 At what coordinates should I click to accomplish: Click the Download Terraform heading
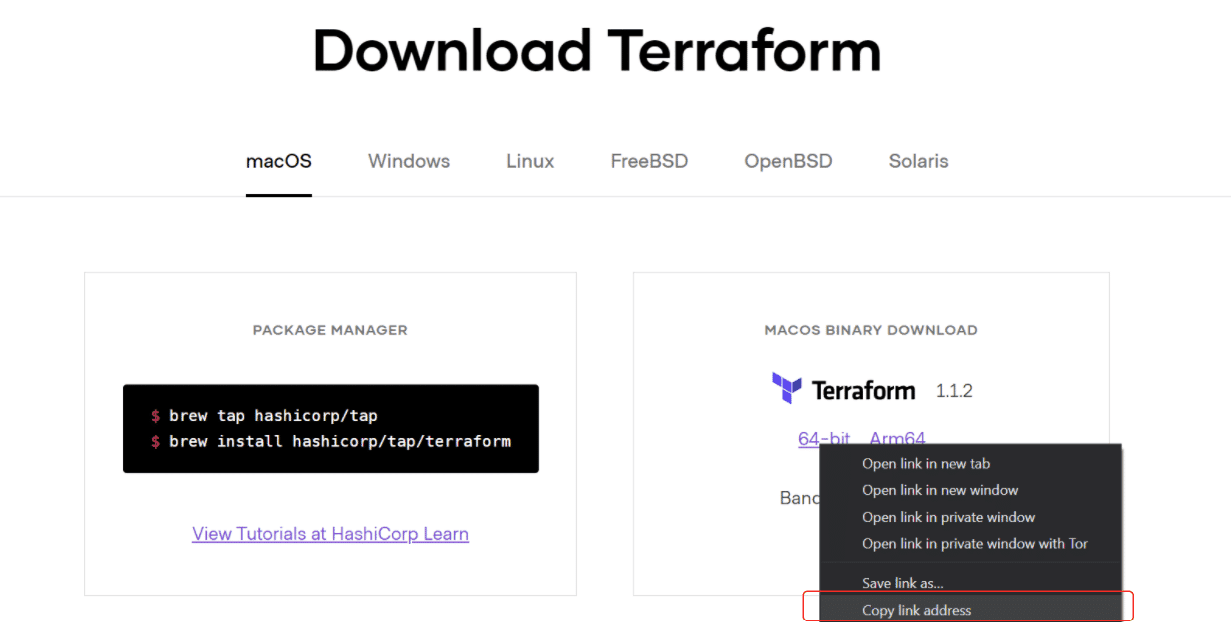coord(597,51)
